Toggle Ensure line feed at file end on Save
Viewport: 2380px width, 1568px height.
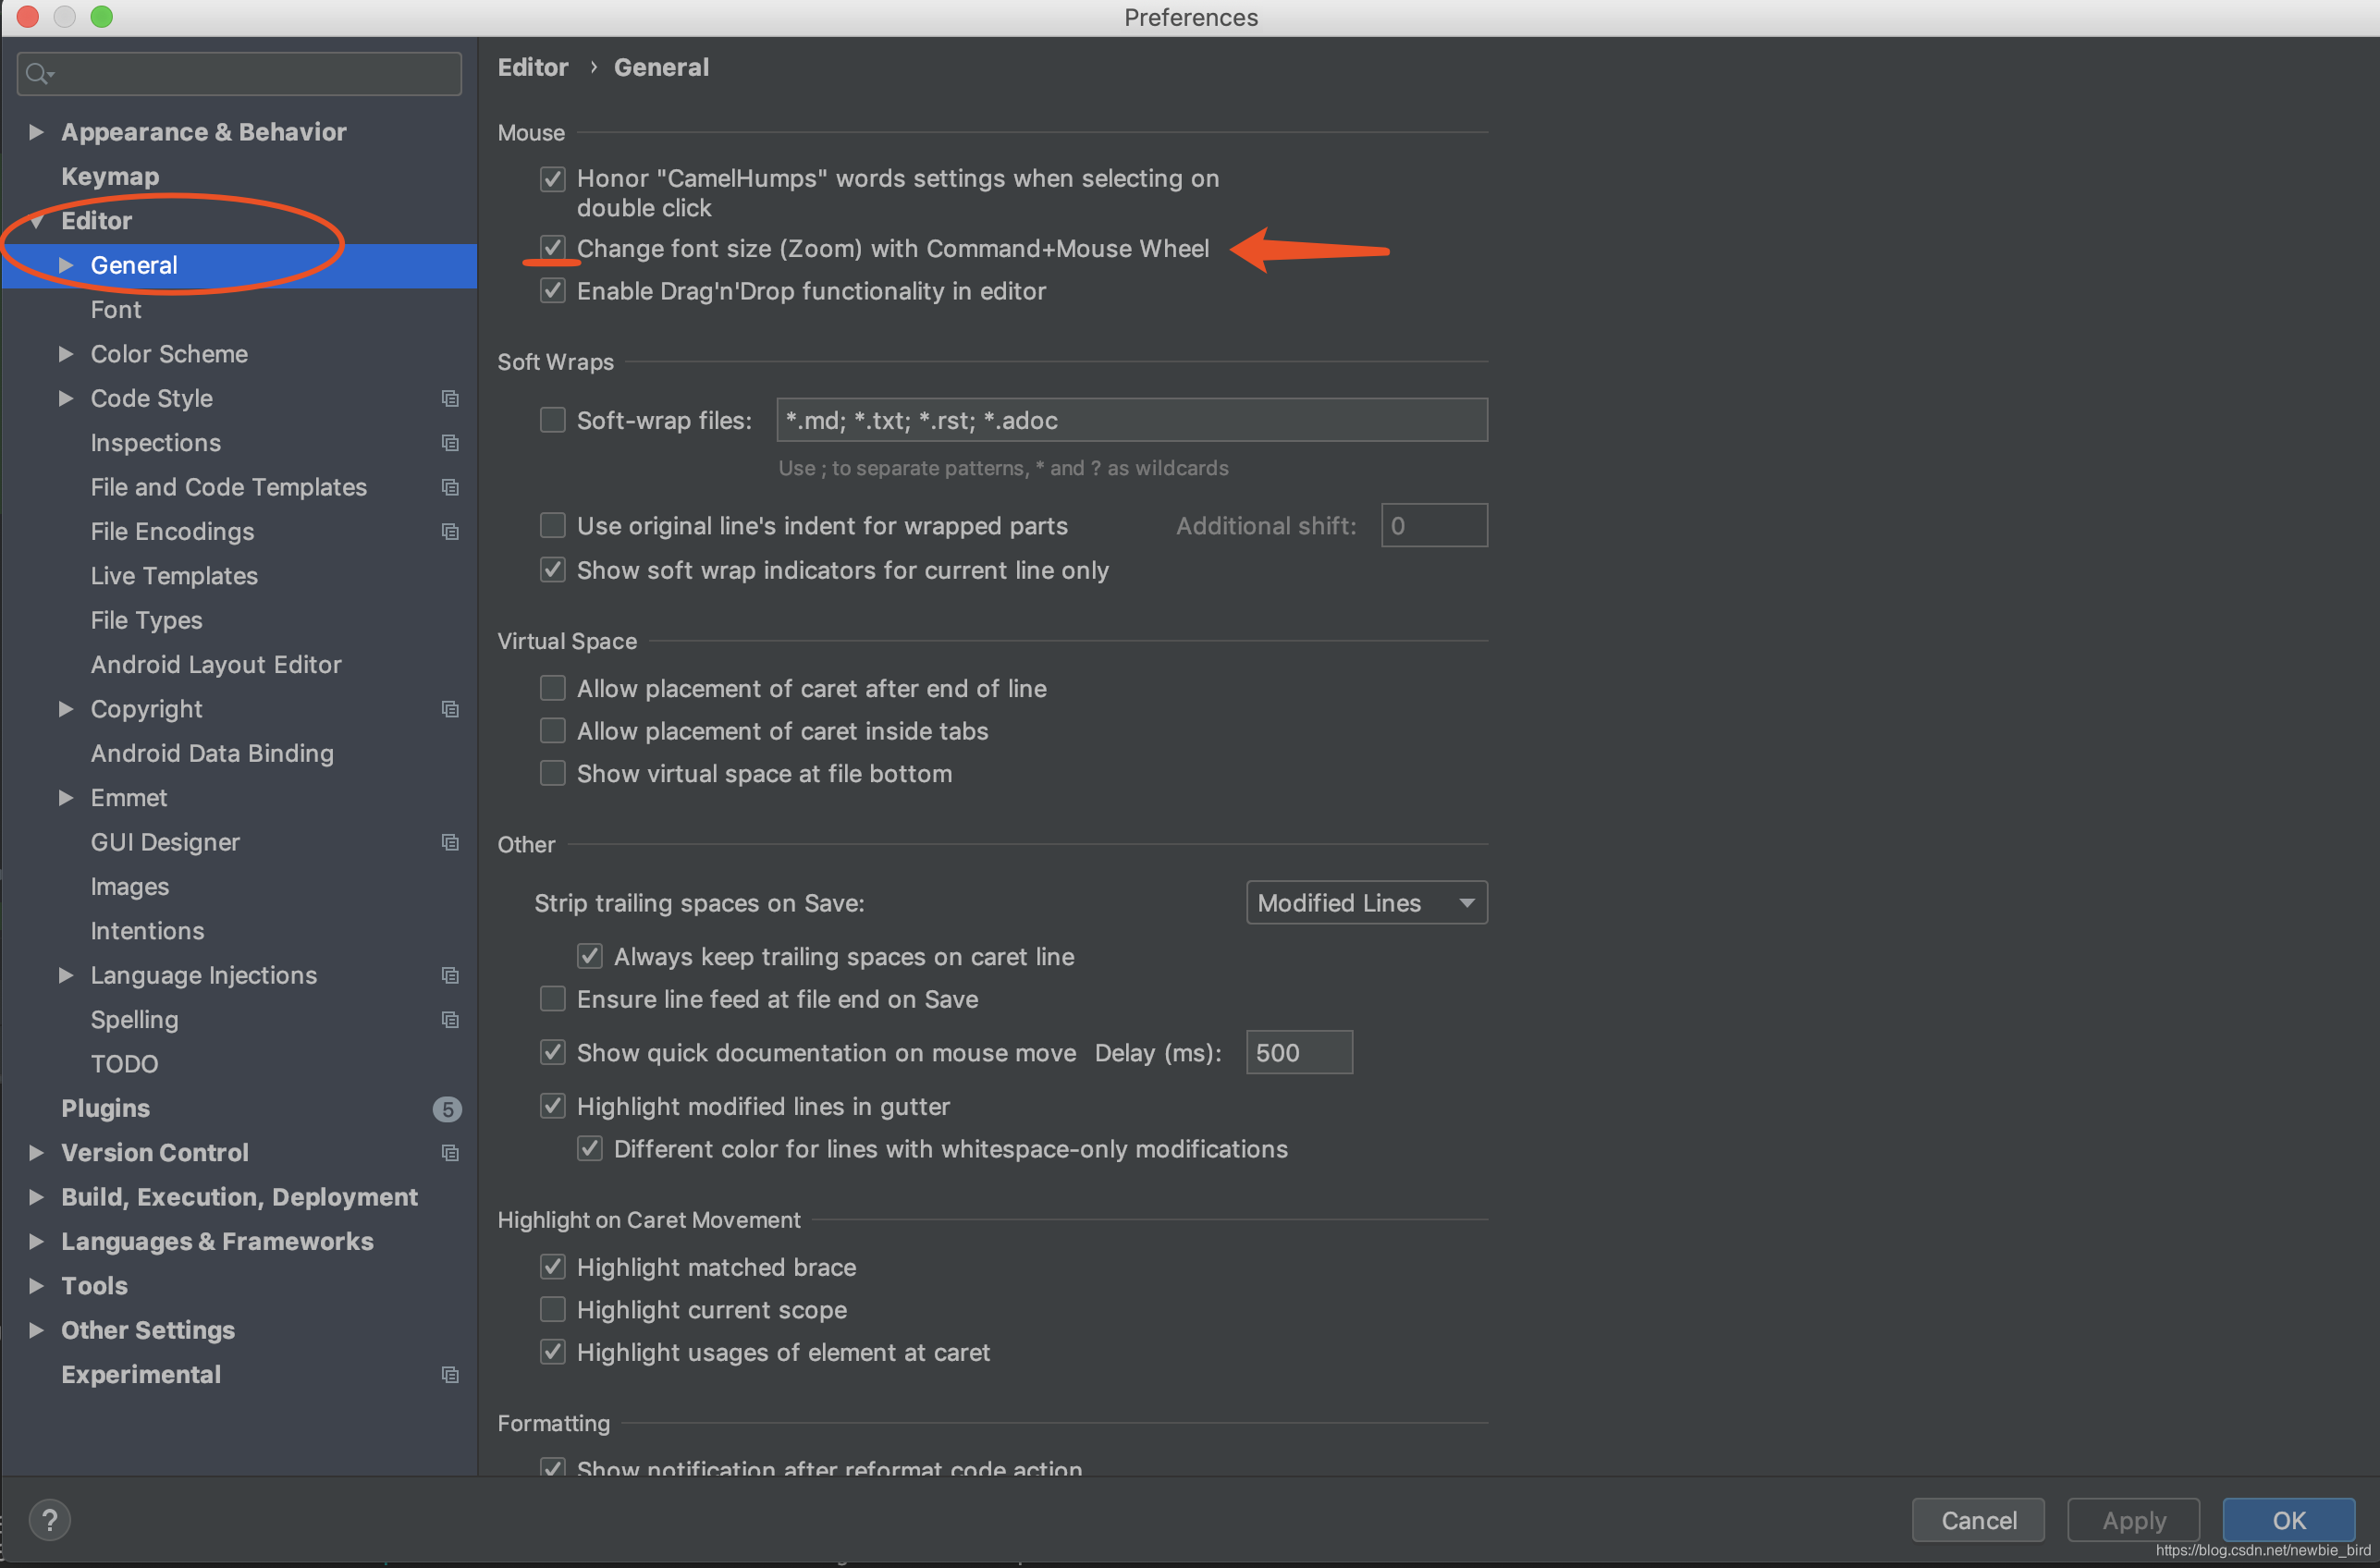click(555, 999)
